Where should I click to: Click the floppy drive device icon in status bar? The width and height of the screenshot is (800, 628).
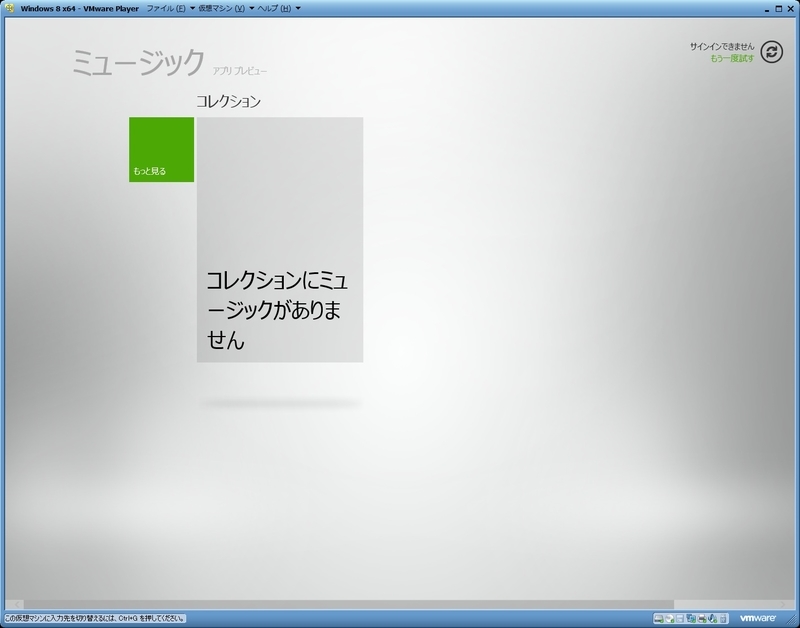(680, 618)
